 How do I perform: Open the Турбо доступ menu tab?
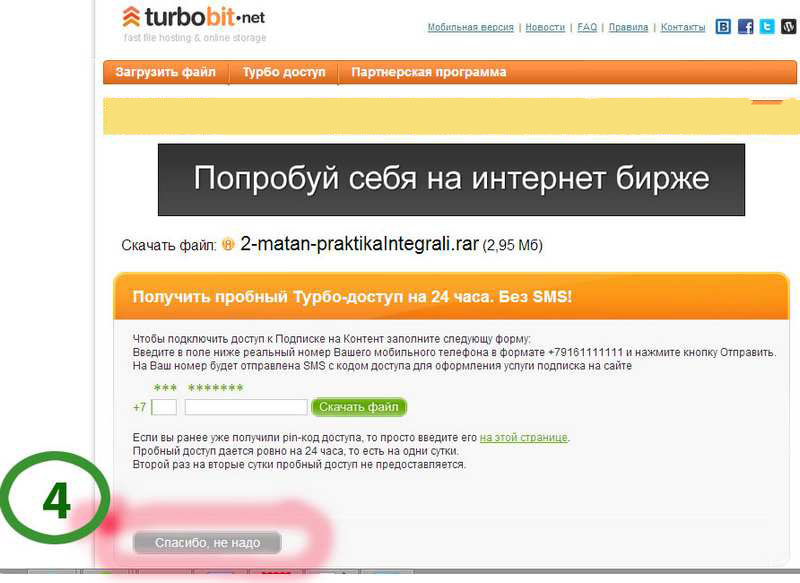[284, 72]
